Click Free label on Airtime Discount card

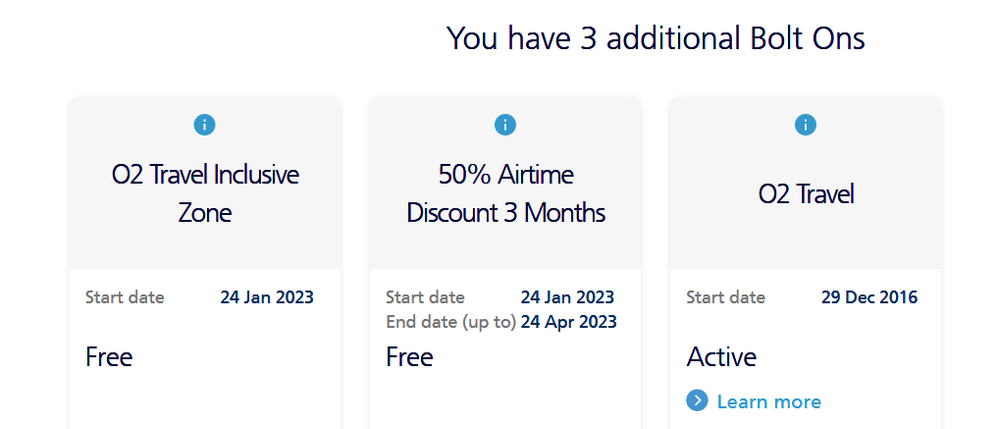click(409, 357)
